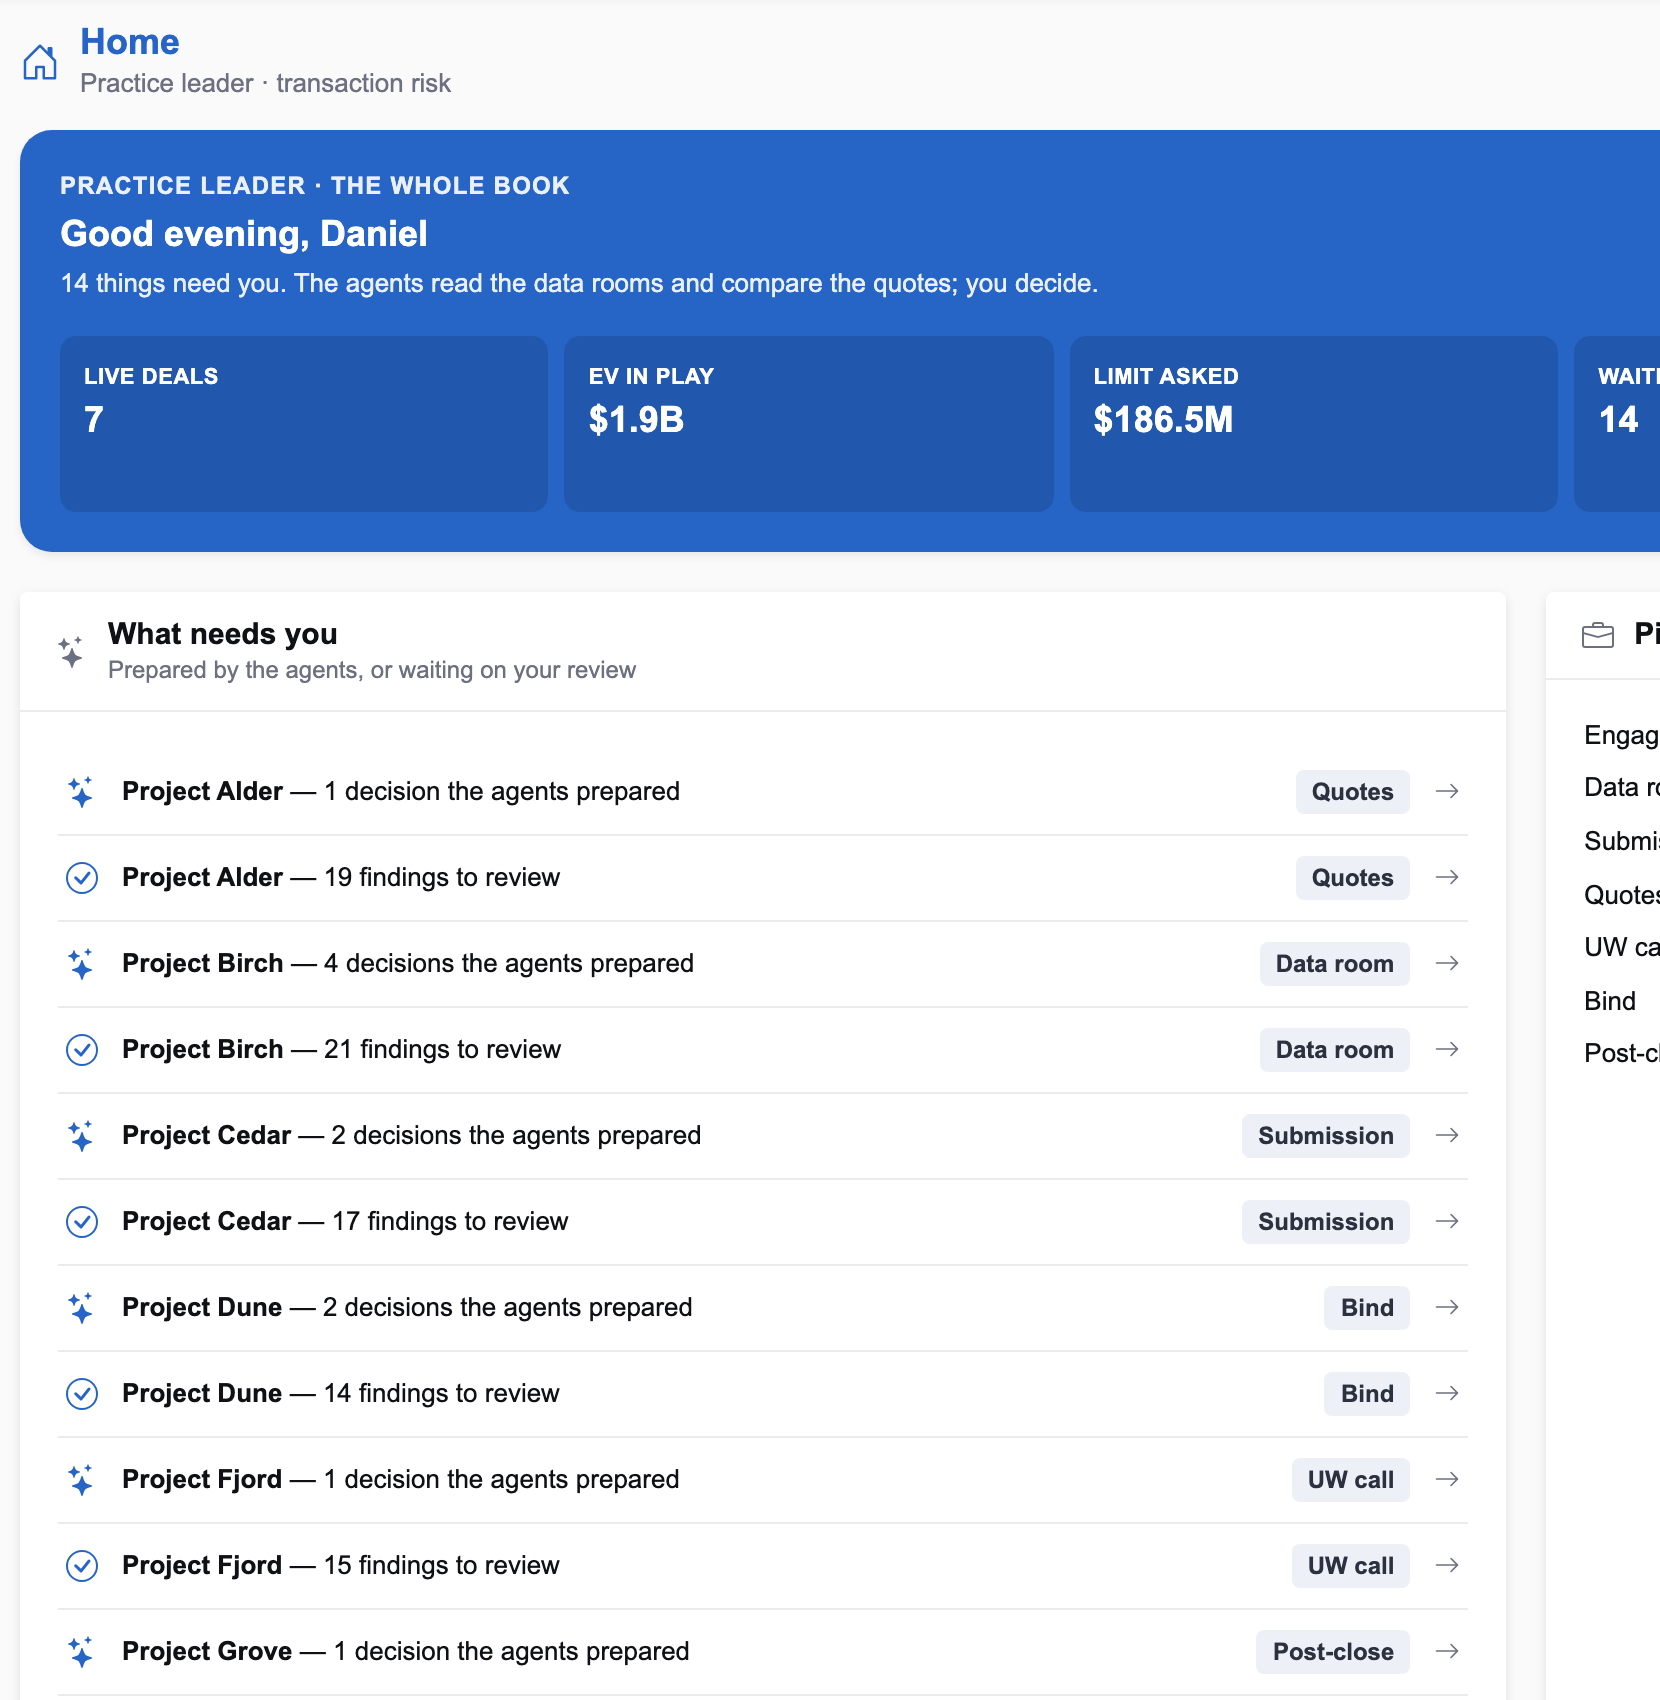This screenshot has width=1660, height=1700.
Task: Open Project Alder — 19 findings to review
Action: pyautogui.click(x=763, y=878)
